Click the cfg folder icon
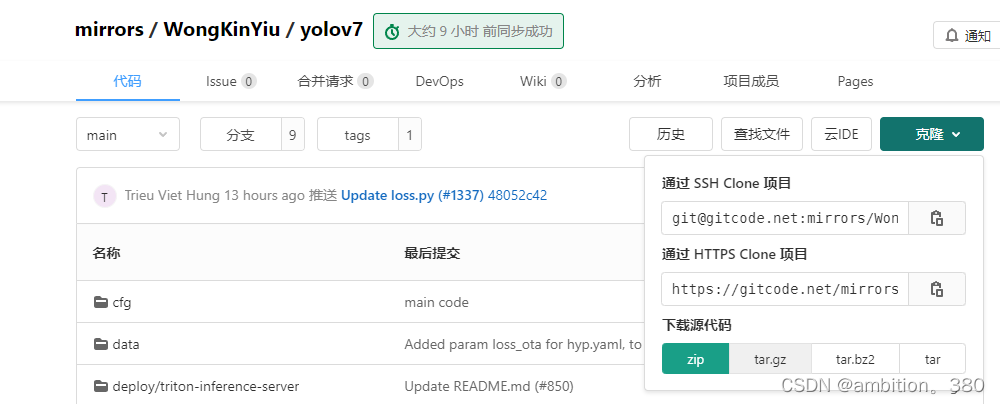 [x=100, y=302]
